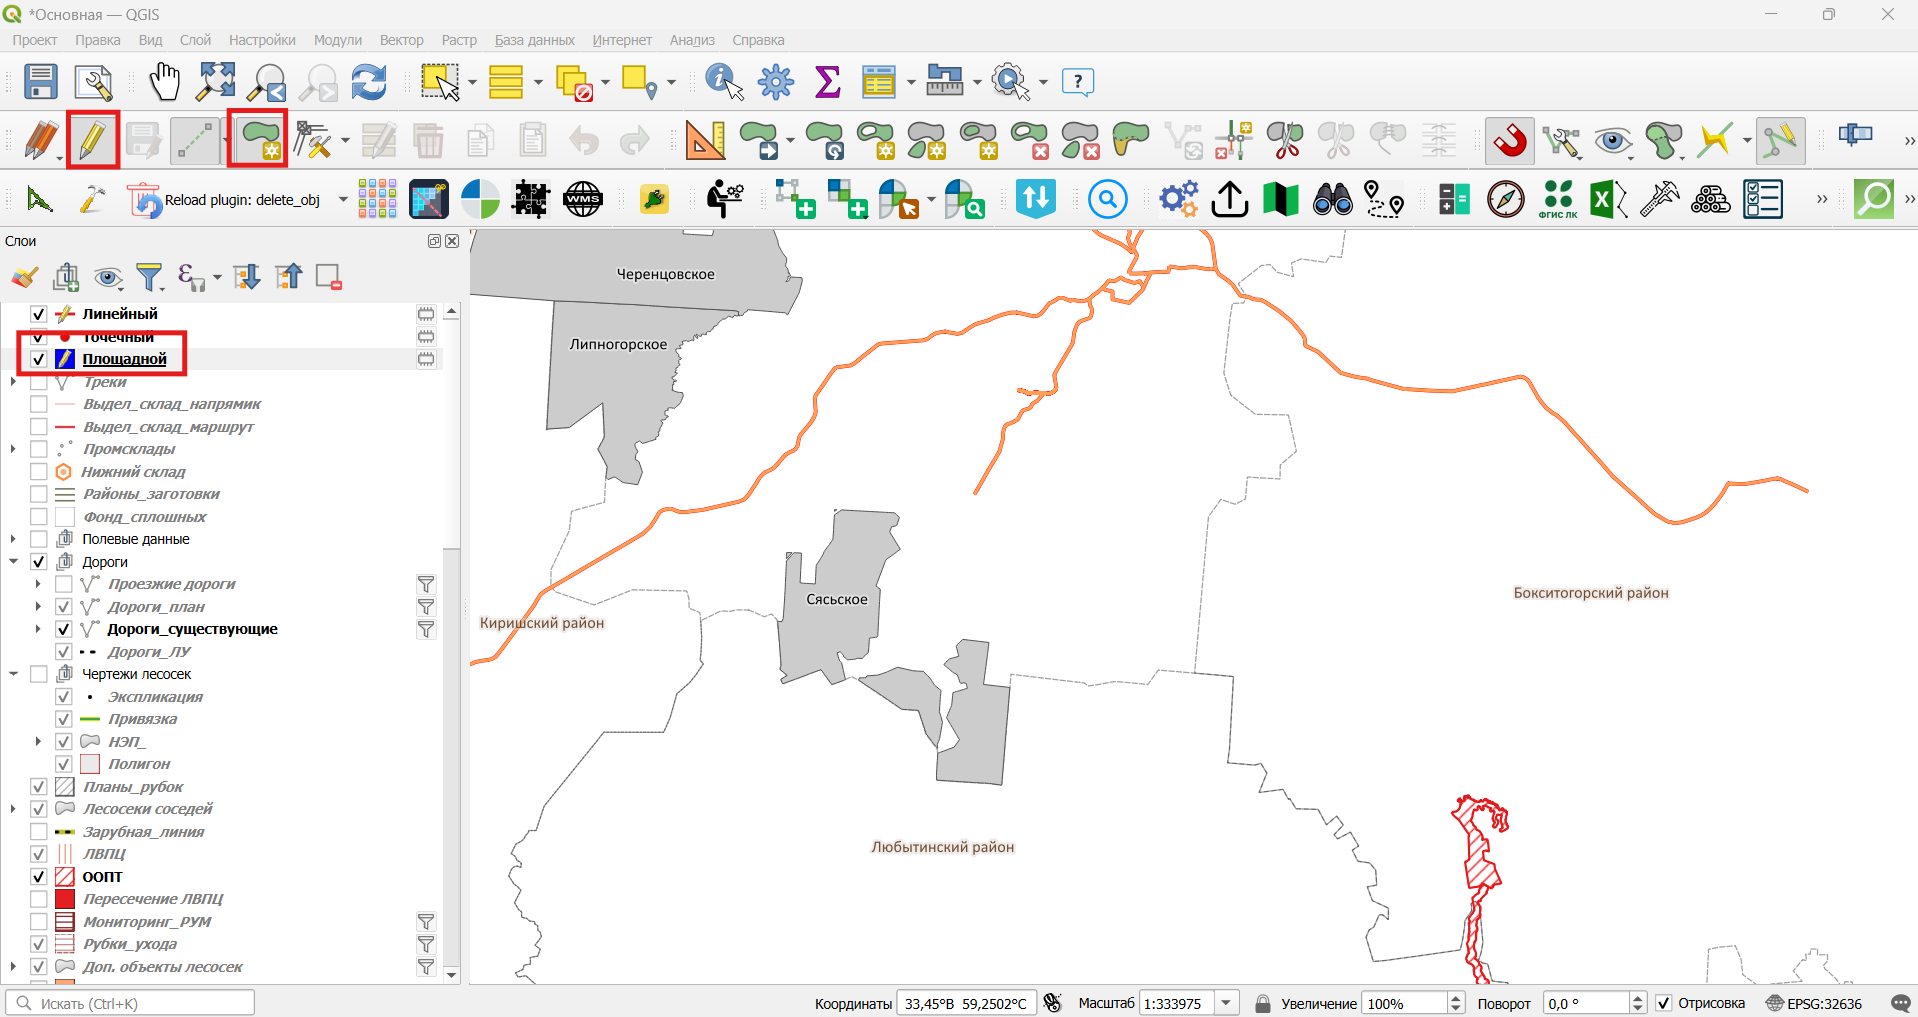Image resolution: width=1918 pixels, height=1017 pixels.
Task: Open the Модули menu
Action: click(x=338, y=40)
